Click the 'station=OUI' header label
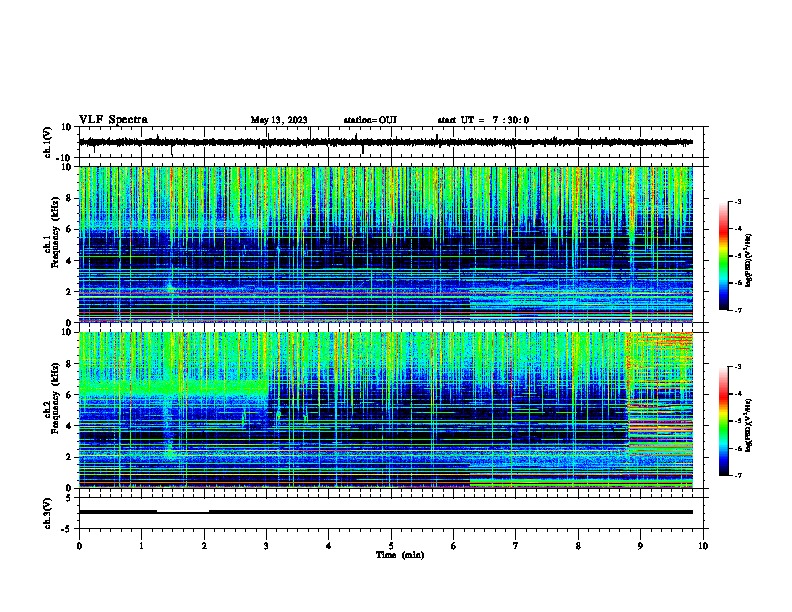This screenshot has width=792, height=612. (370, 120)
